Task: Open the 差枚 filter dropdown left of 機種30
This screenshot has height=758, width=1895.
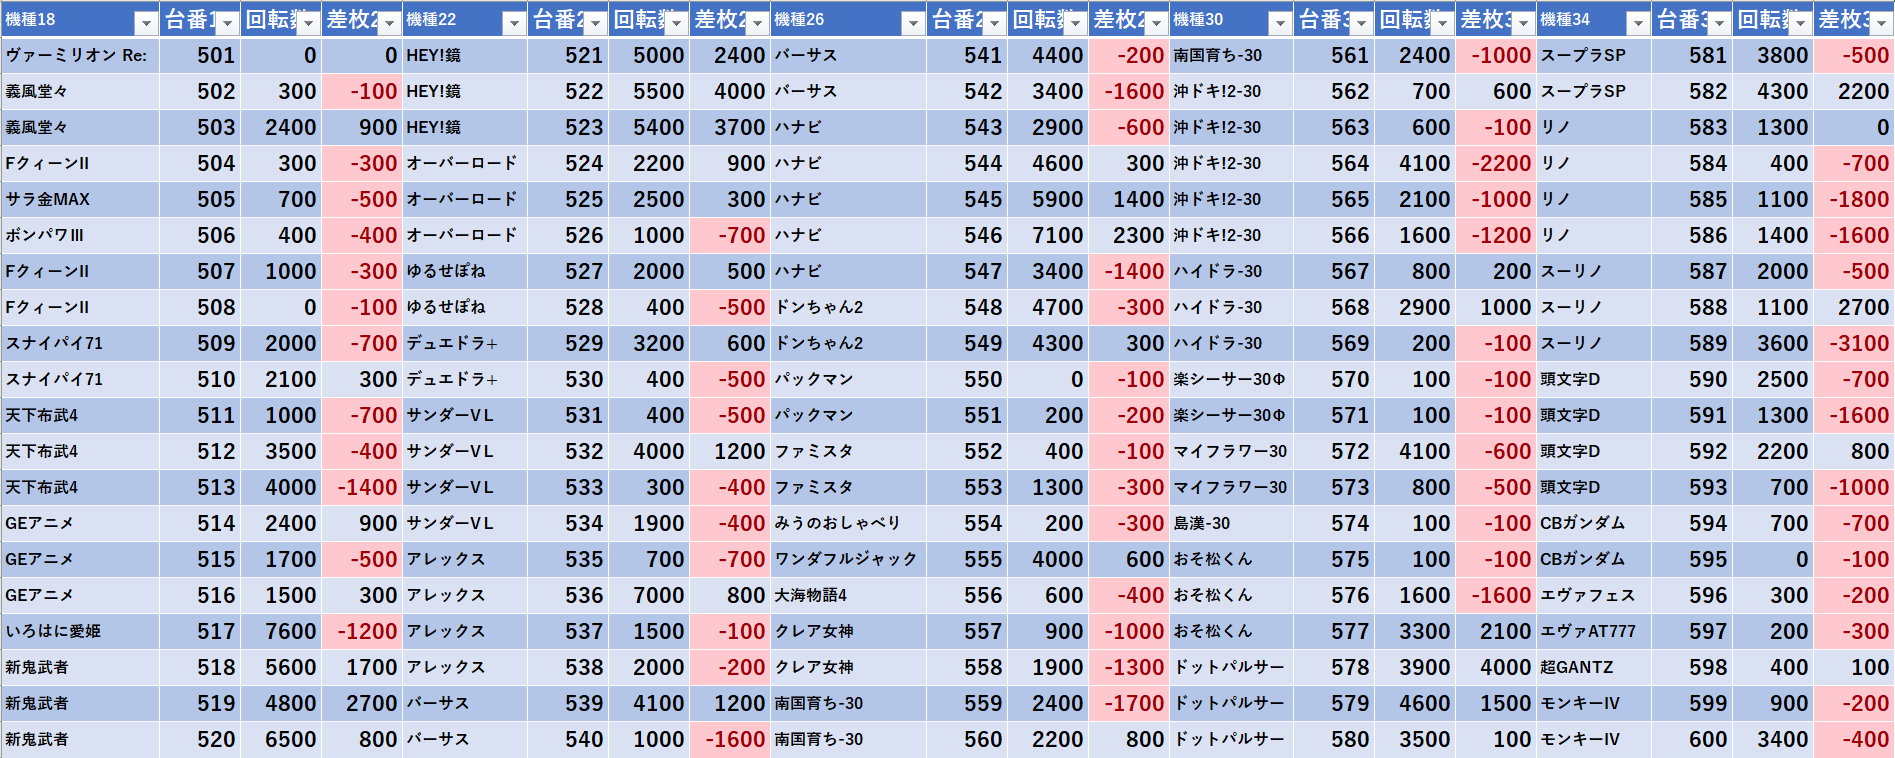Action: click(x=1157, y=23)
